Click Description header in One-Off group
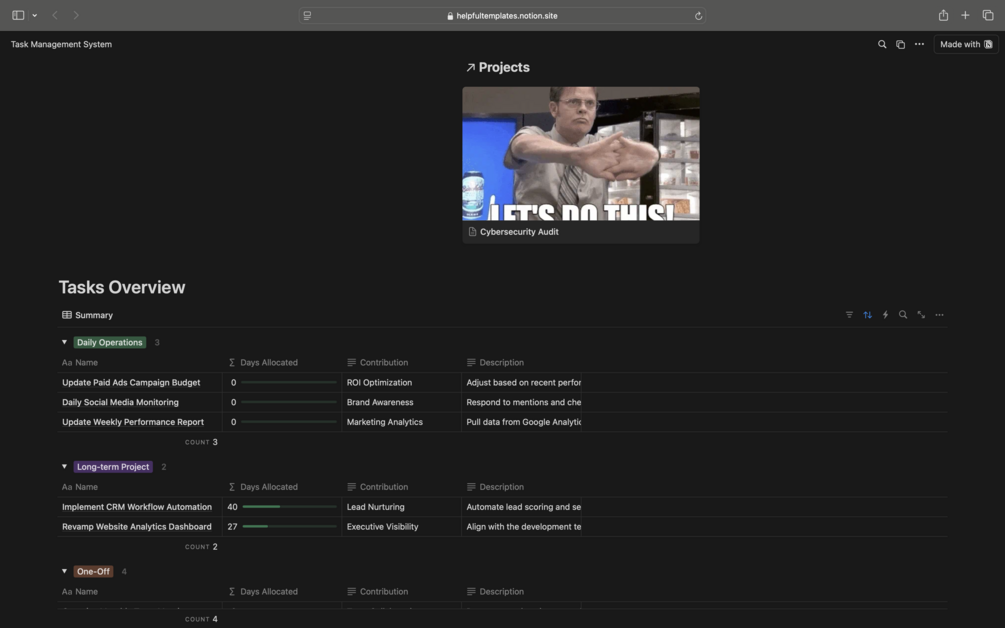 pyautogui.click(x=495, y=591)
